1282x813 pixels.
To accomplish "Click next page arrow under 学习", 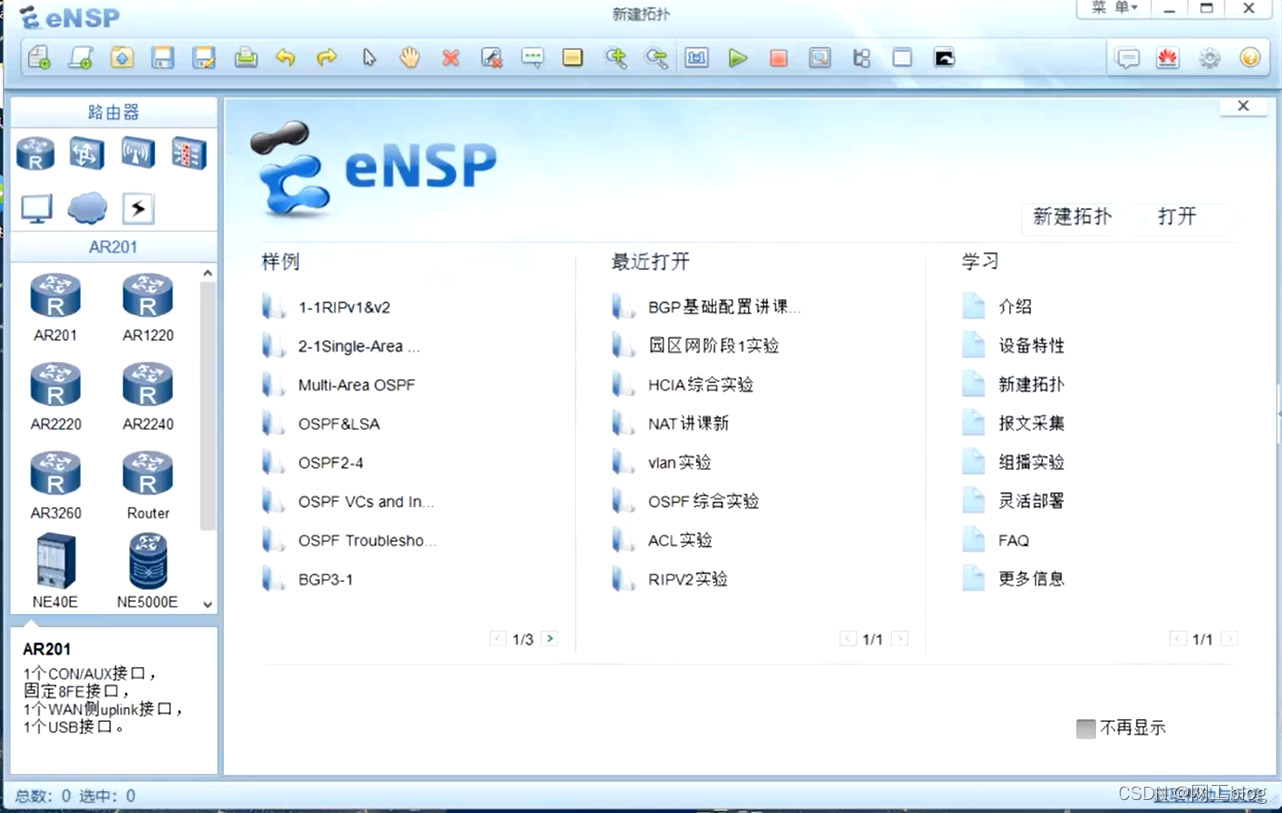I will [x=1230, y=638].
